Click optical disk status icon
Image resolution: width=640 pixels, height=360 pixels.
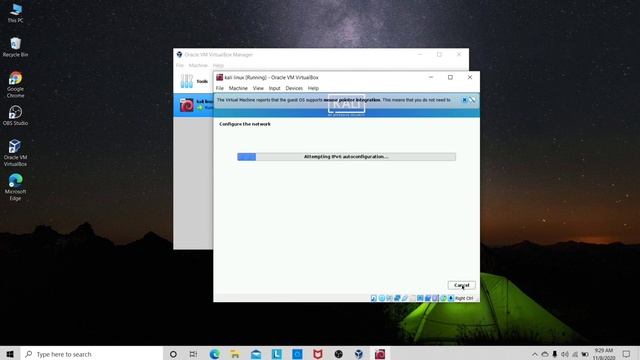tap(382, 298)
